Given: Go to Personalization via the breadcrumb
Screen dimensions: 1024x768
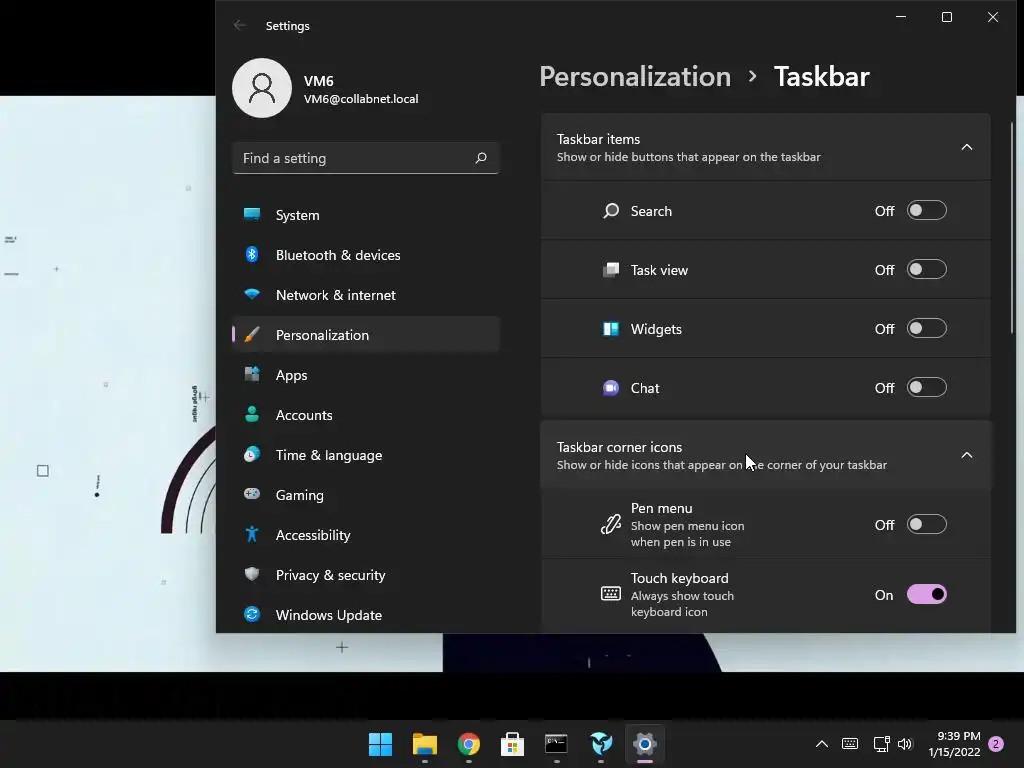Looking at the screenshot, I should coord(635,77).
